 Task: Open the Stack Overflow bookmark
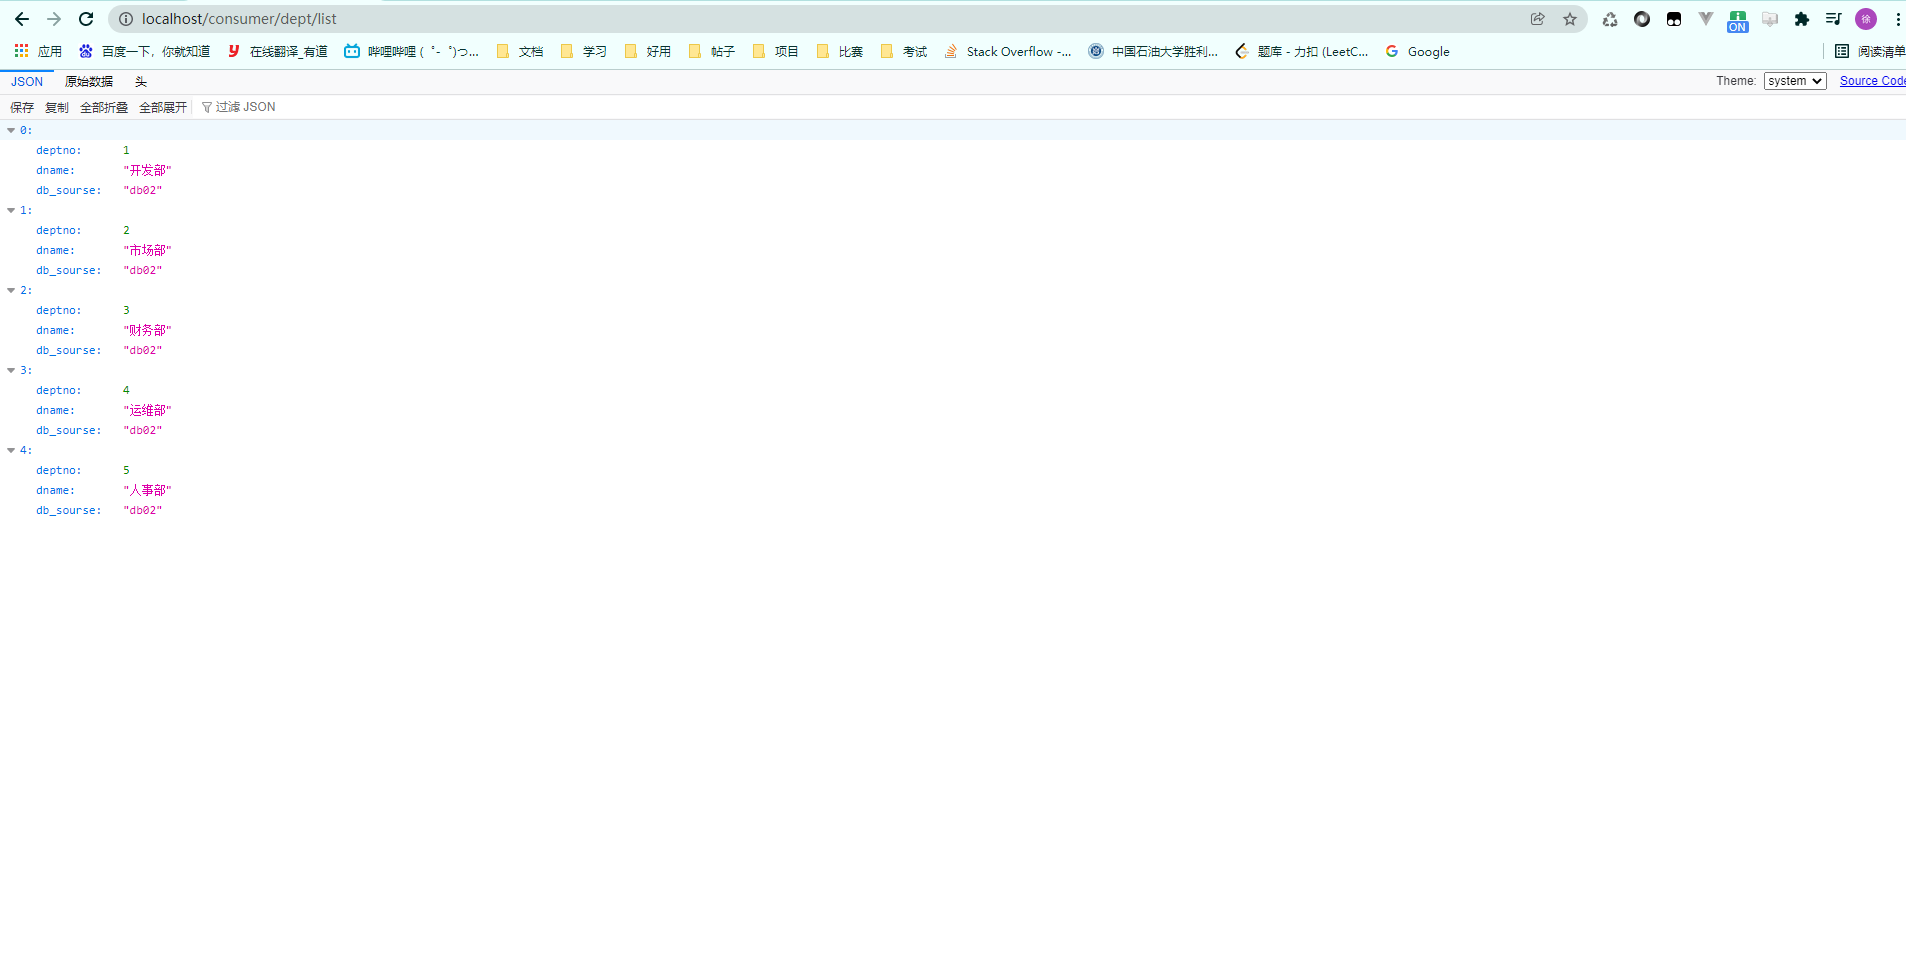tap(1008, 51)
